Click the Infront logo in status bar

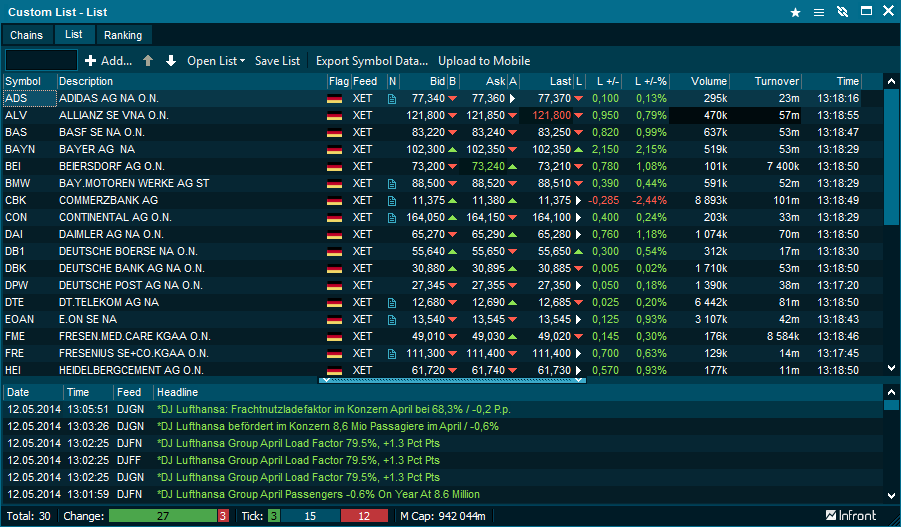[x=851, y=516]
